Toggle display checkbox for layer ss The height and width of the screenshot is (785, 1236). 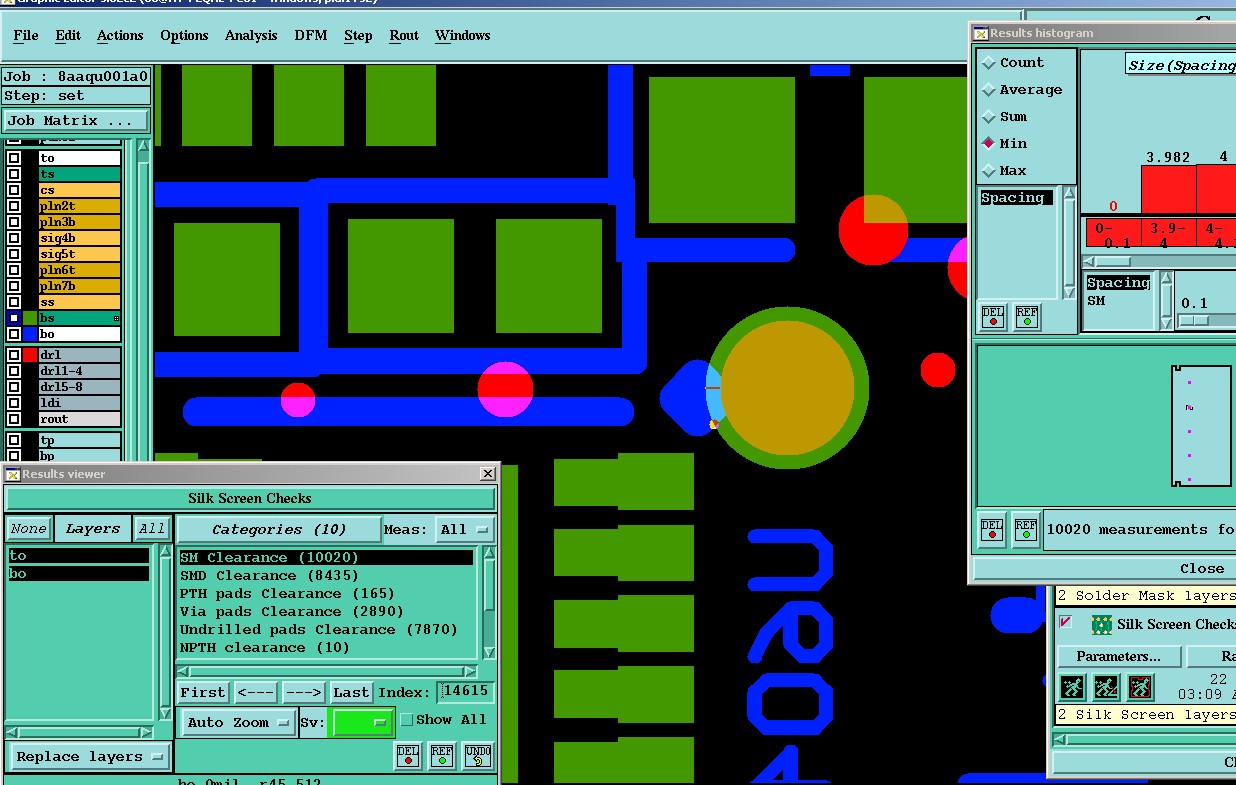tap(14, 302)
